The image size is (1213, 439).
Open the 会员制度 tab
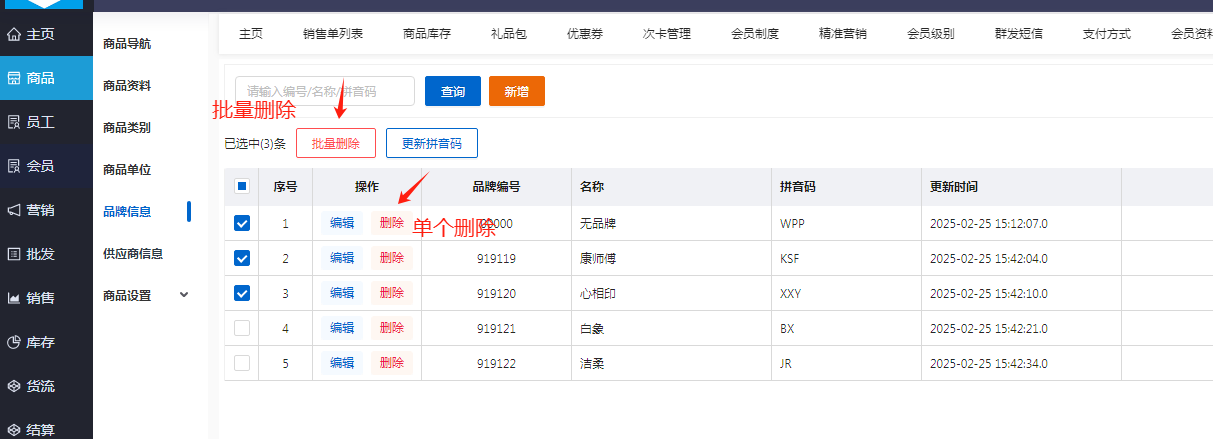click(x=755, y=34)
